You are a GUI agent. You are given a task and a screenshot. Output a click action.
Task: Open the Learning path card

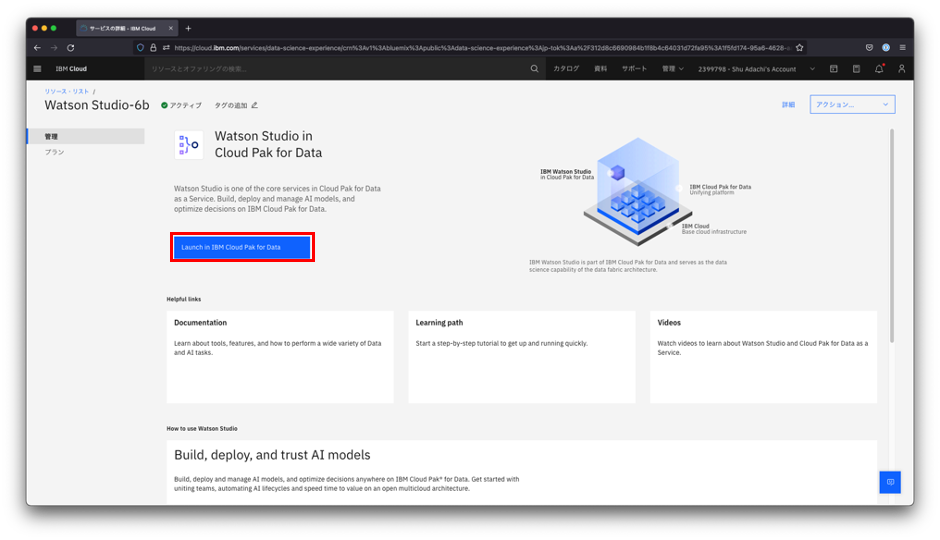click(x=522, y=357)
